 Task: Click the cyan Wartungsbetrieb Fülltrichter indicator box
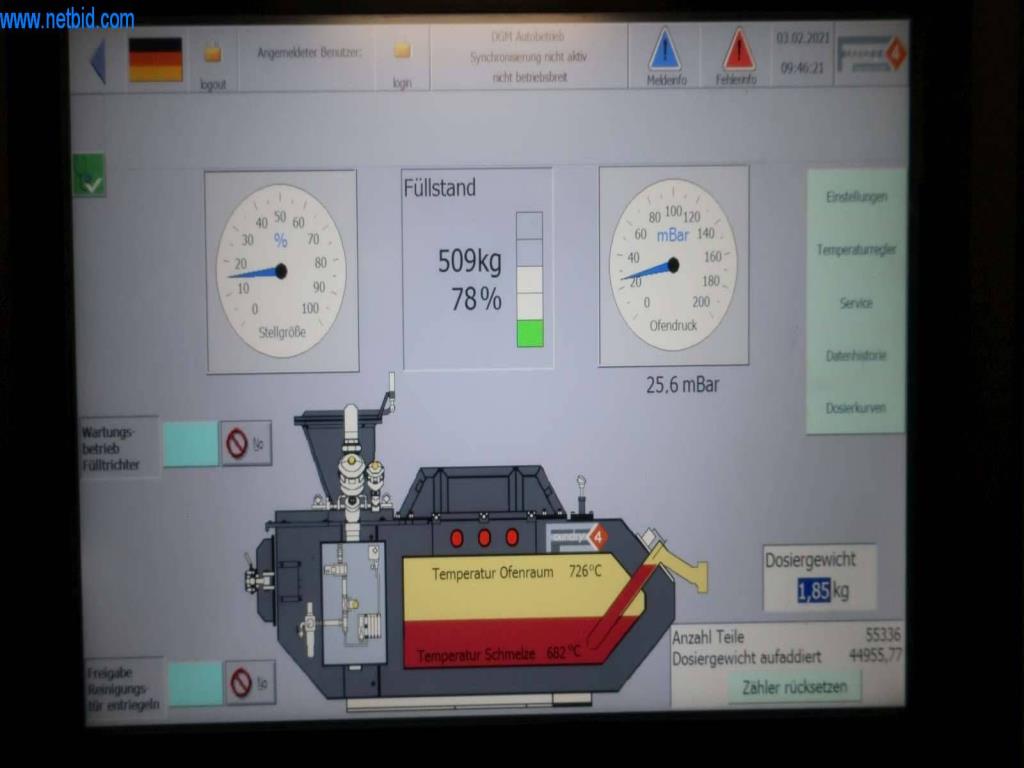190,443
